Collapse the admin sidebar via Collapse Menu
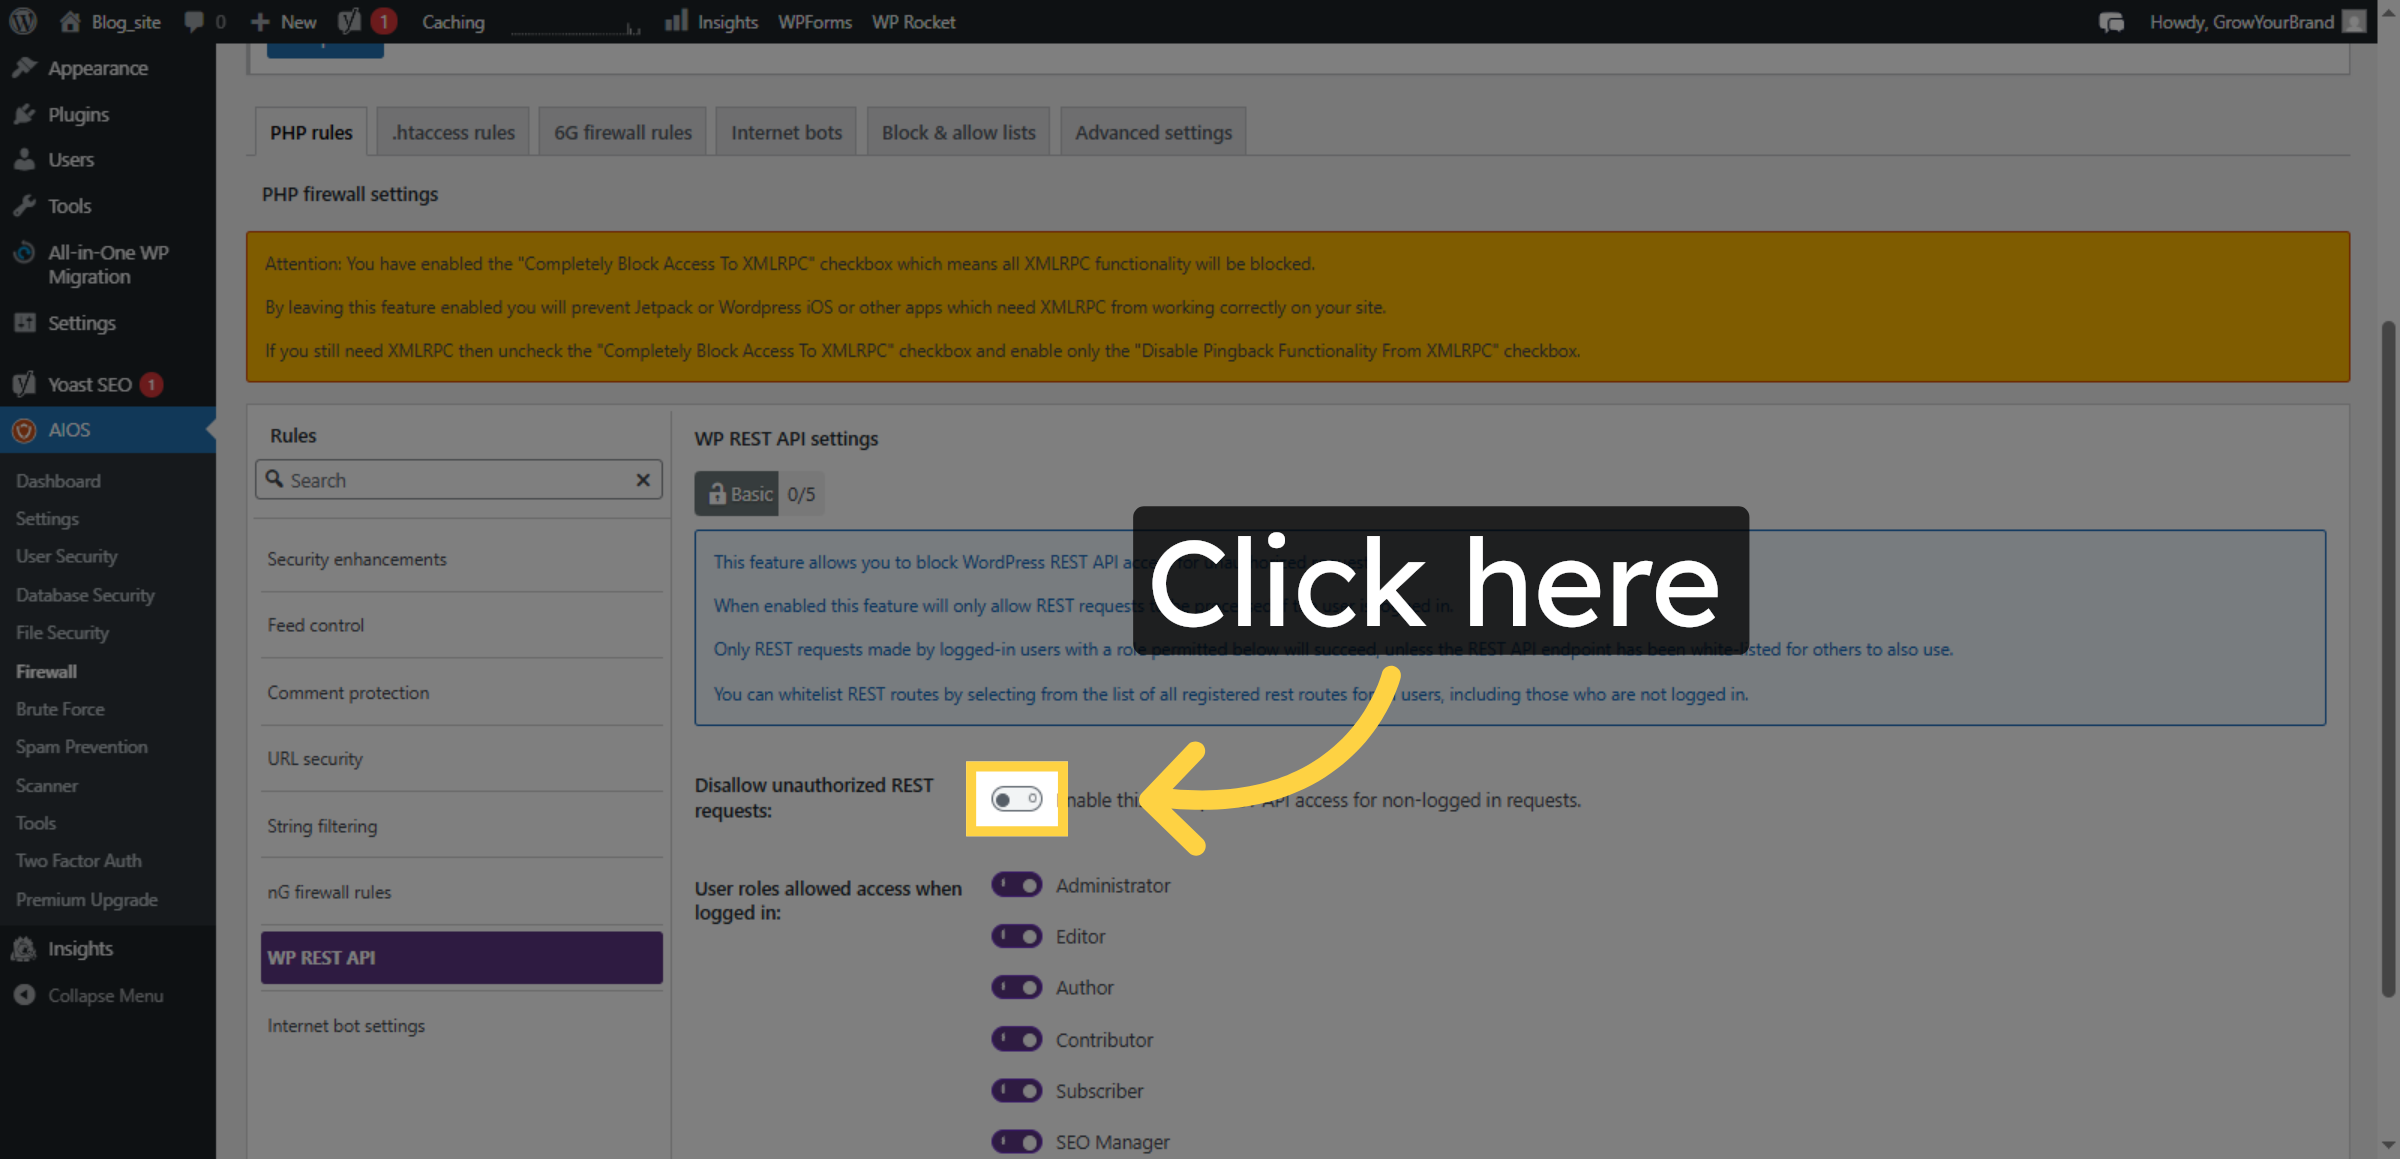 coord(105,995)
